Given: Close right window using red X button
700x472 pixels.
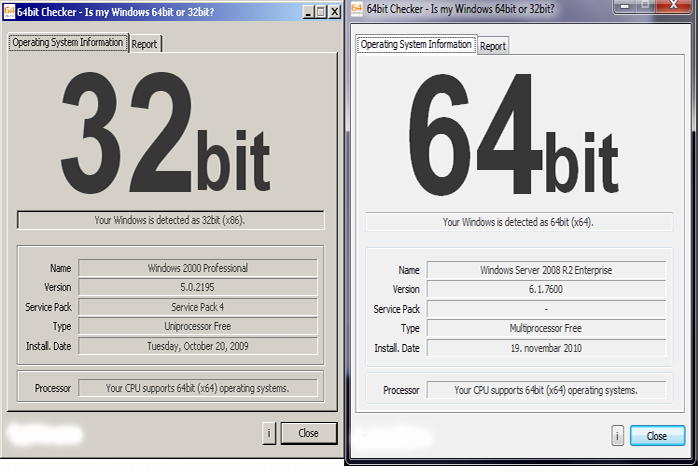Looking at the screenshot, I should click(674, 6).
